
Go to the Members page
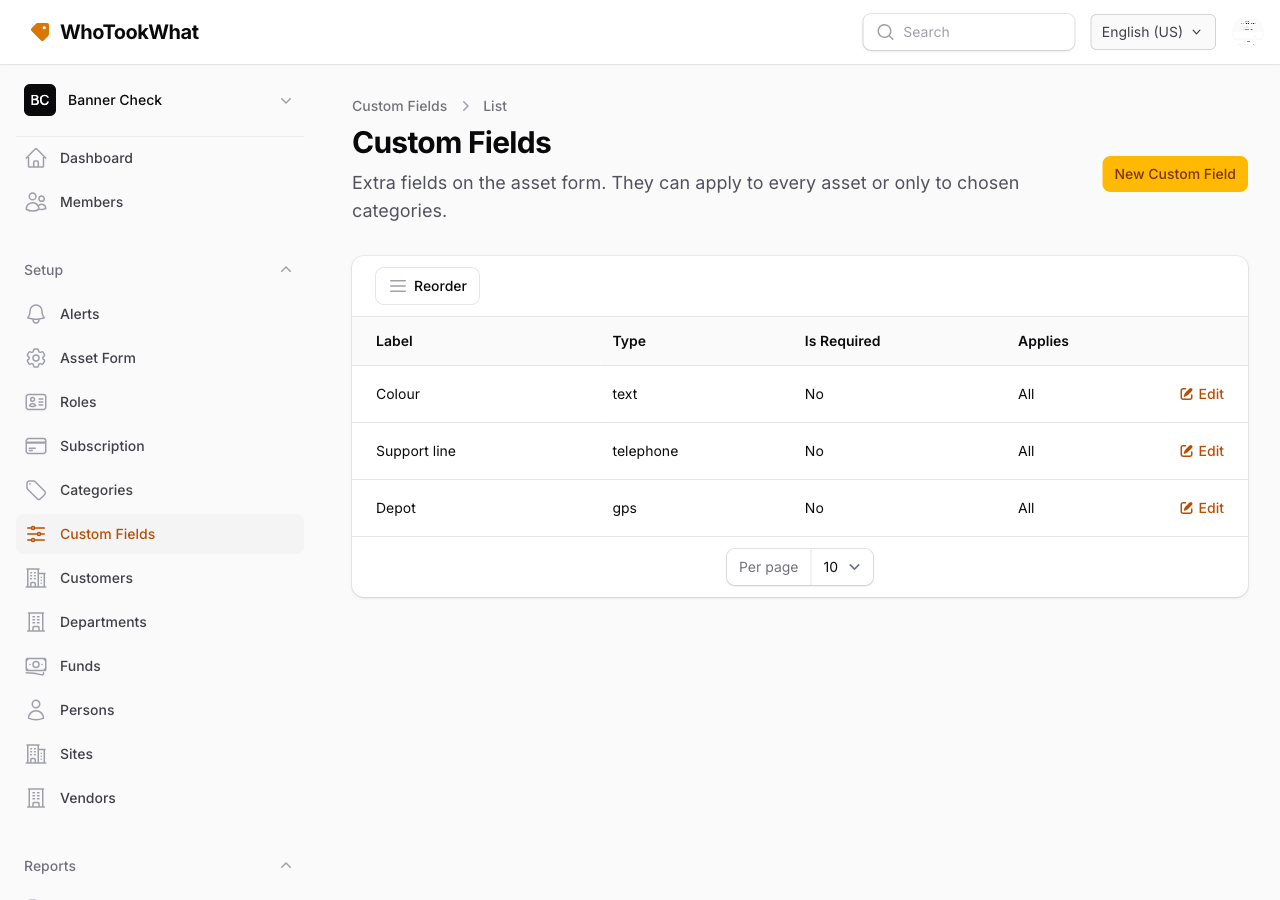[160, 202]
